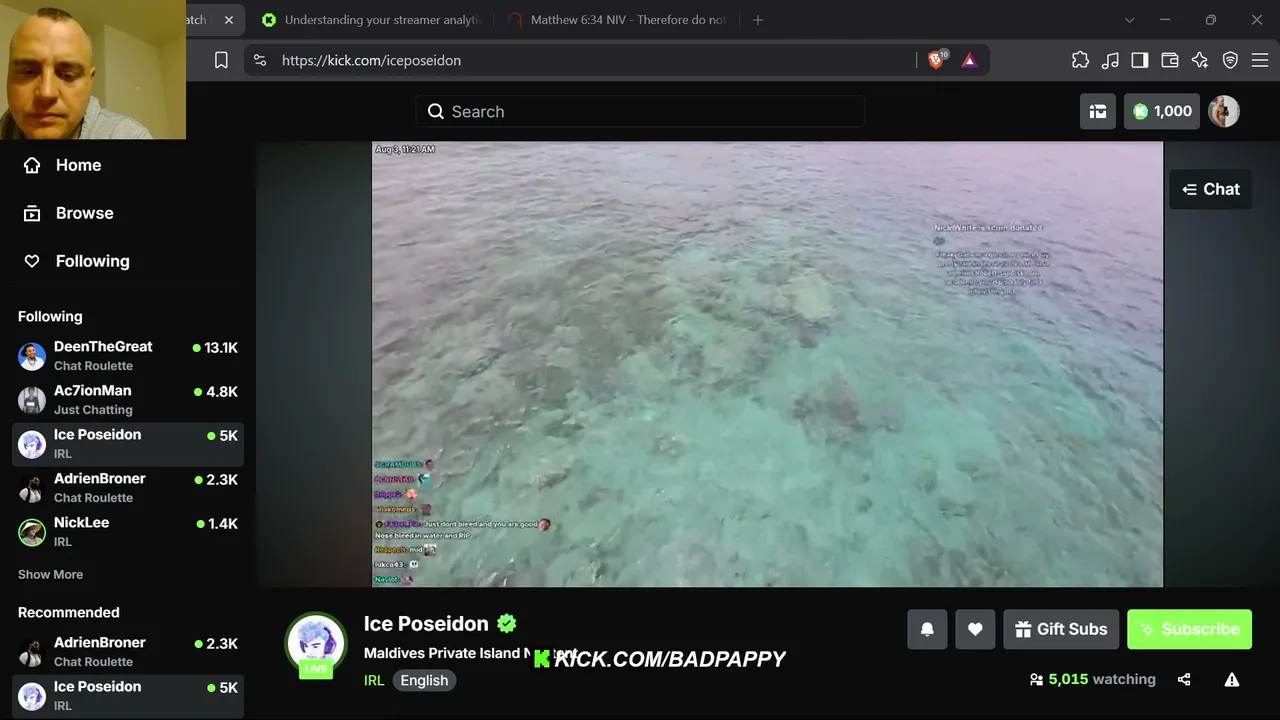
Task: Expand the tab search dropdown chevron
Action: pos(1129,20)
